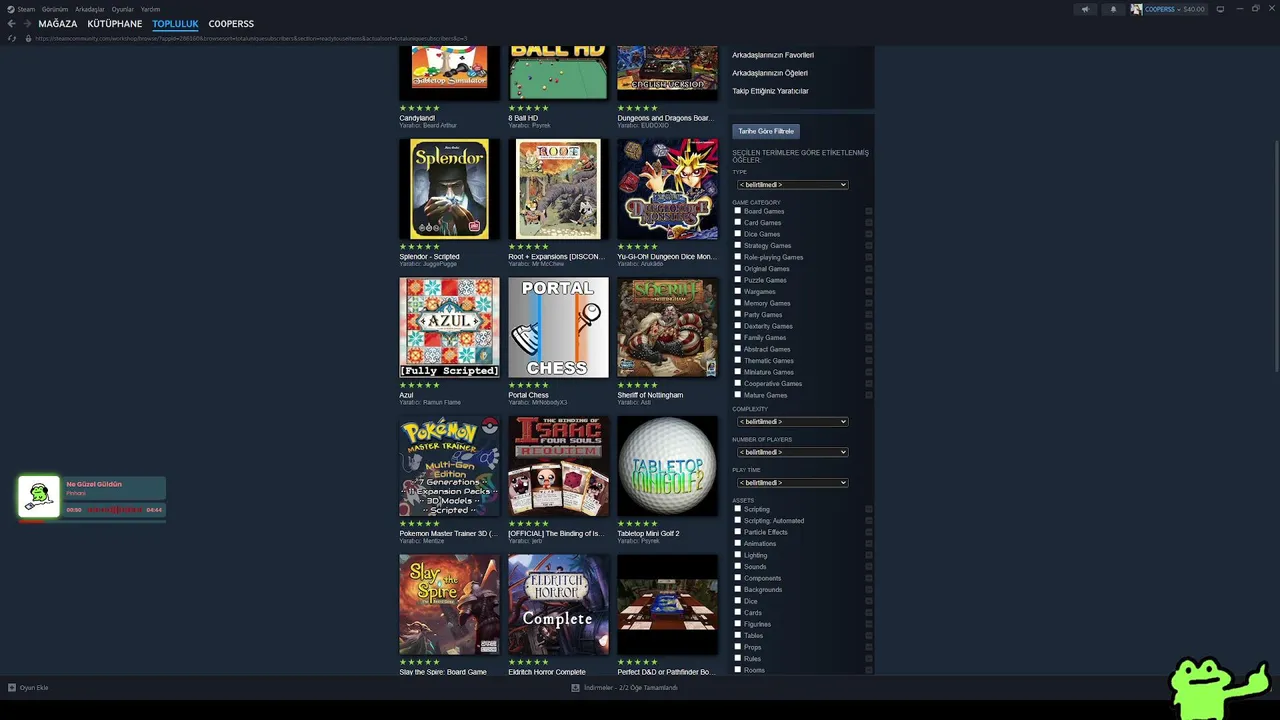Go back with the browser back arrow
Image resolution: width=1280 pixels, height=720 pixels.
(12, 23)
